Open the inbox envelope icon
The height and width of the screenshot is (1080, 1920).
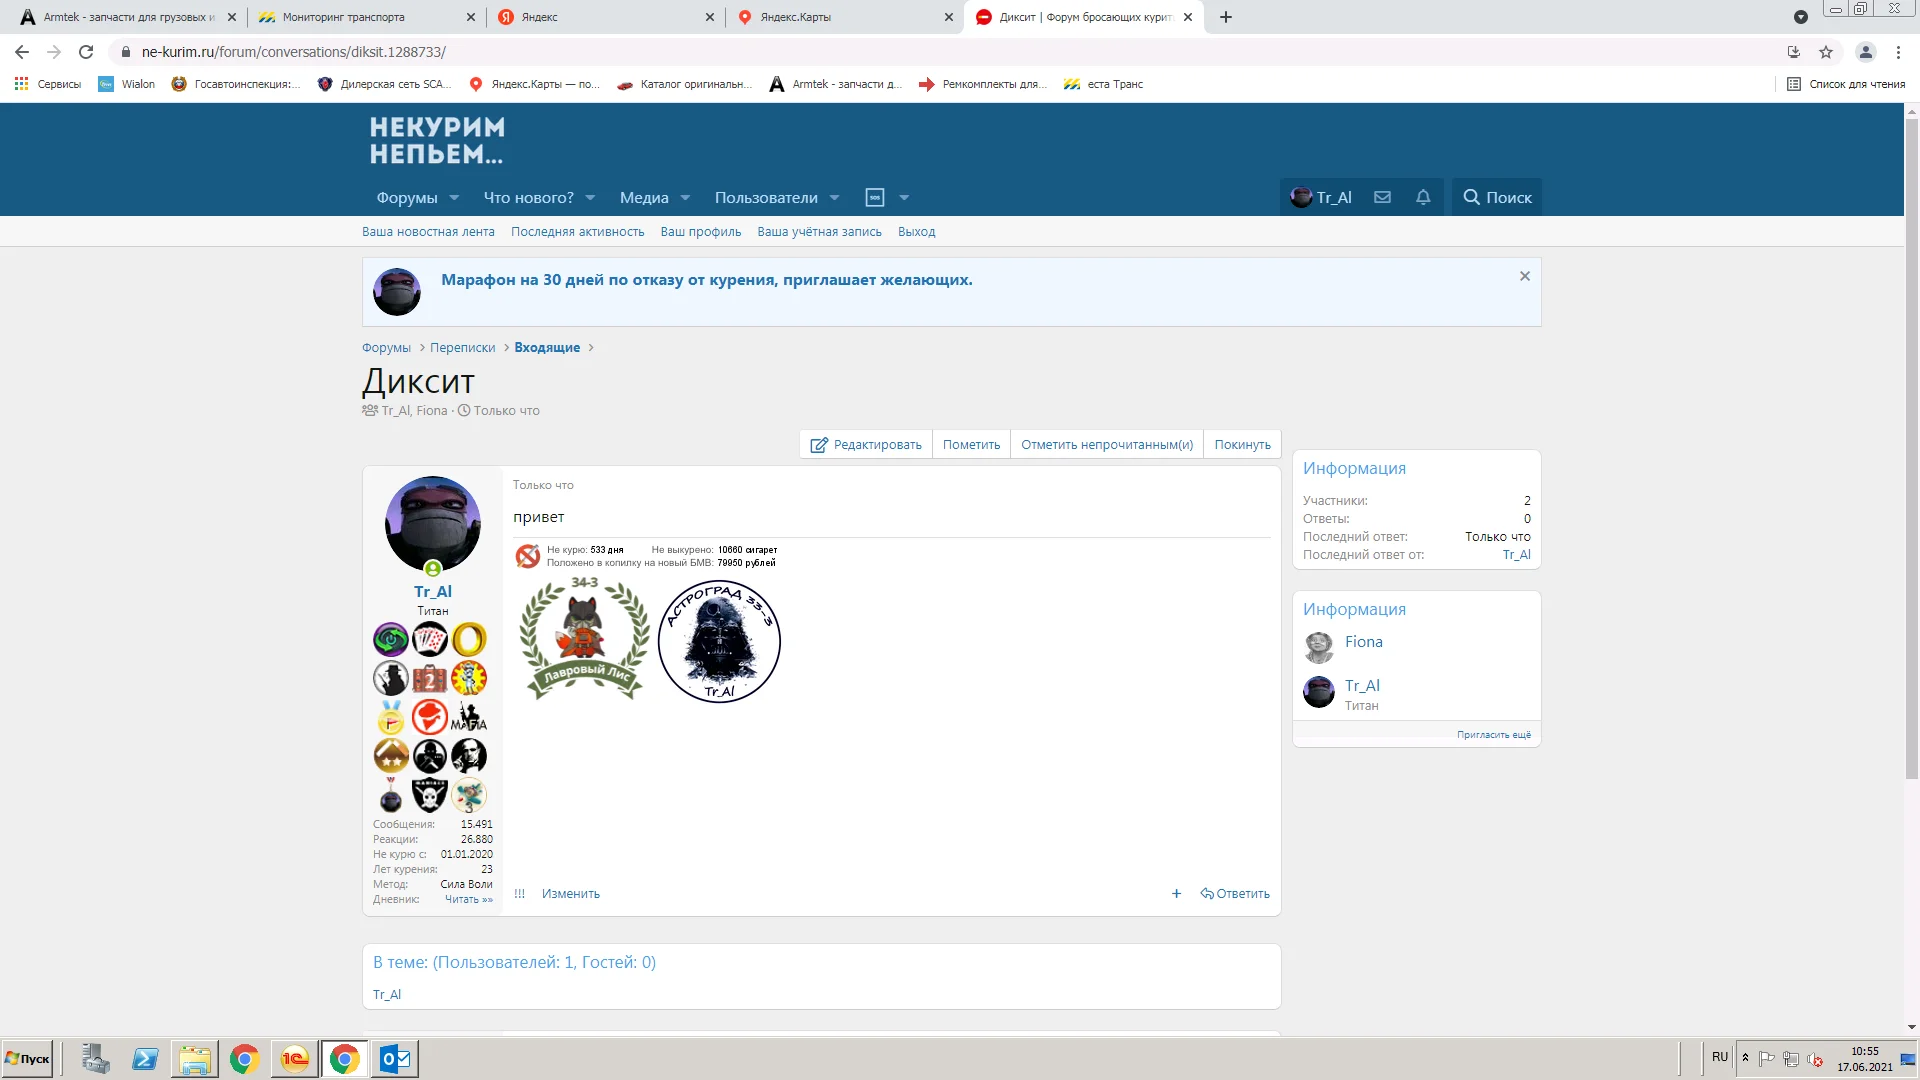click(x=1382, y=197)
